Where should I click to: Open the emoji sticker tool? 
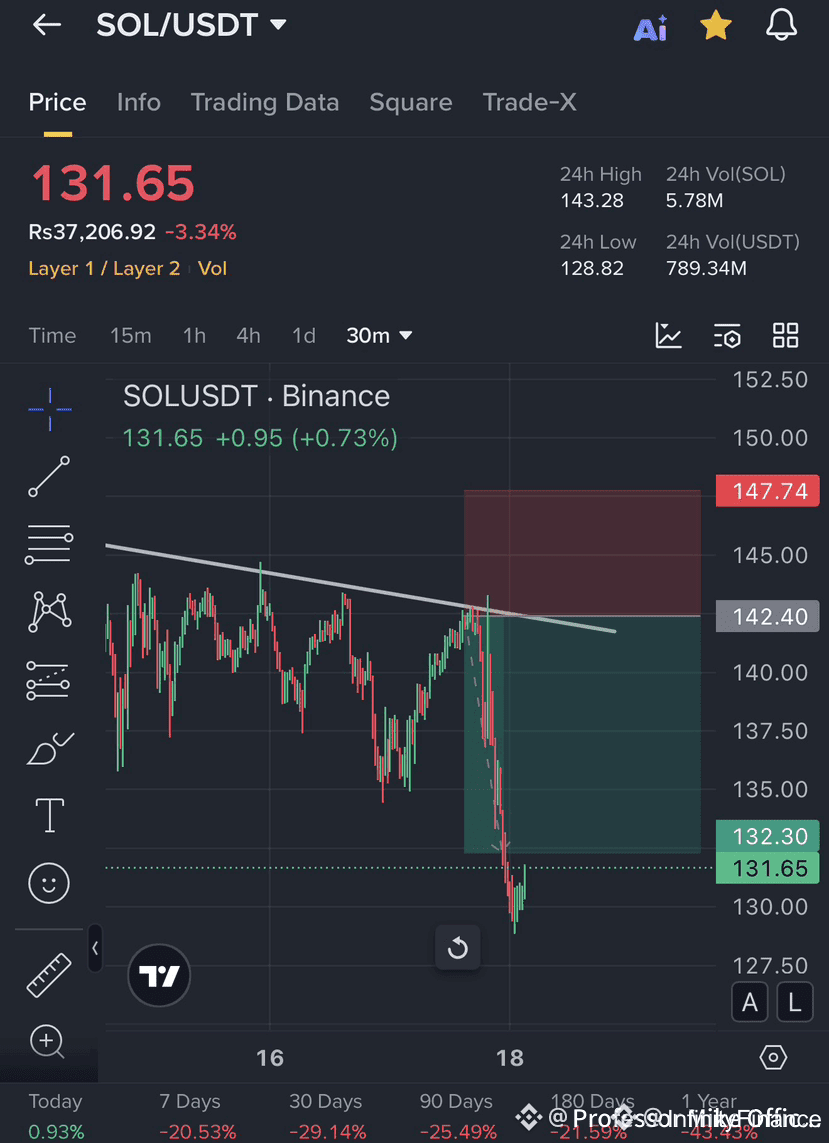(x=48, y=883)
